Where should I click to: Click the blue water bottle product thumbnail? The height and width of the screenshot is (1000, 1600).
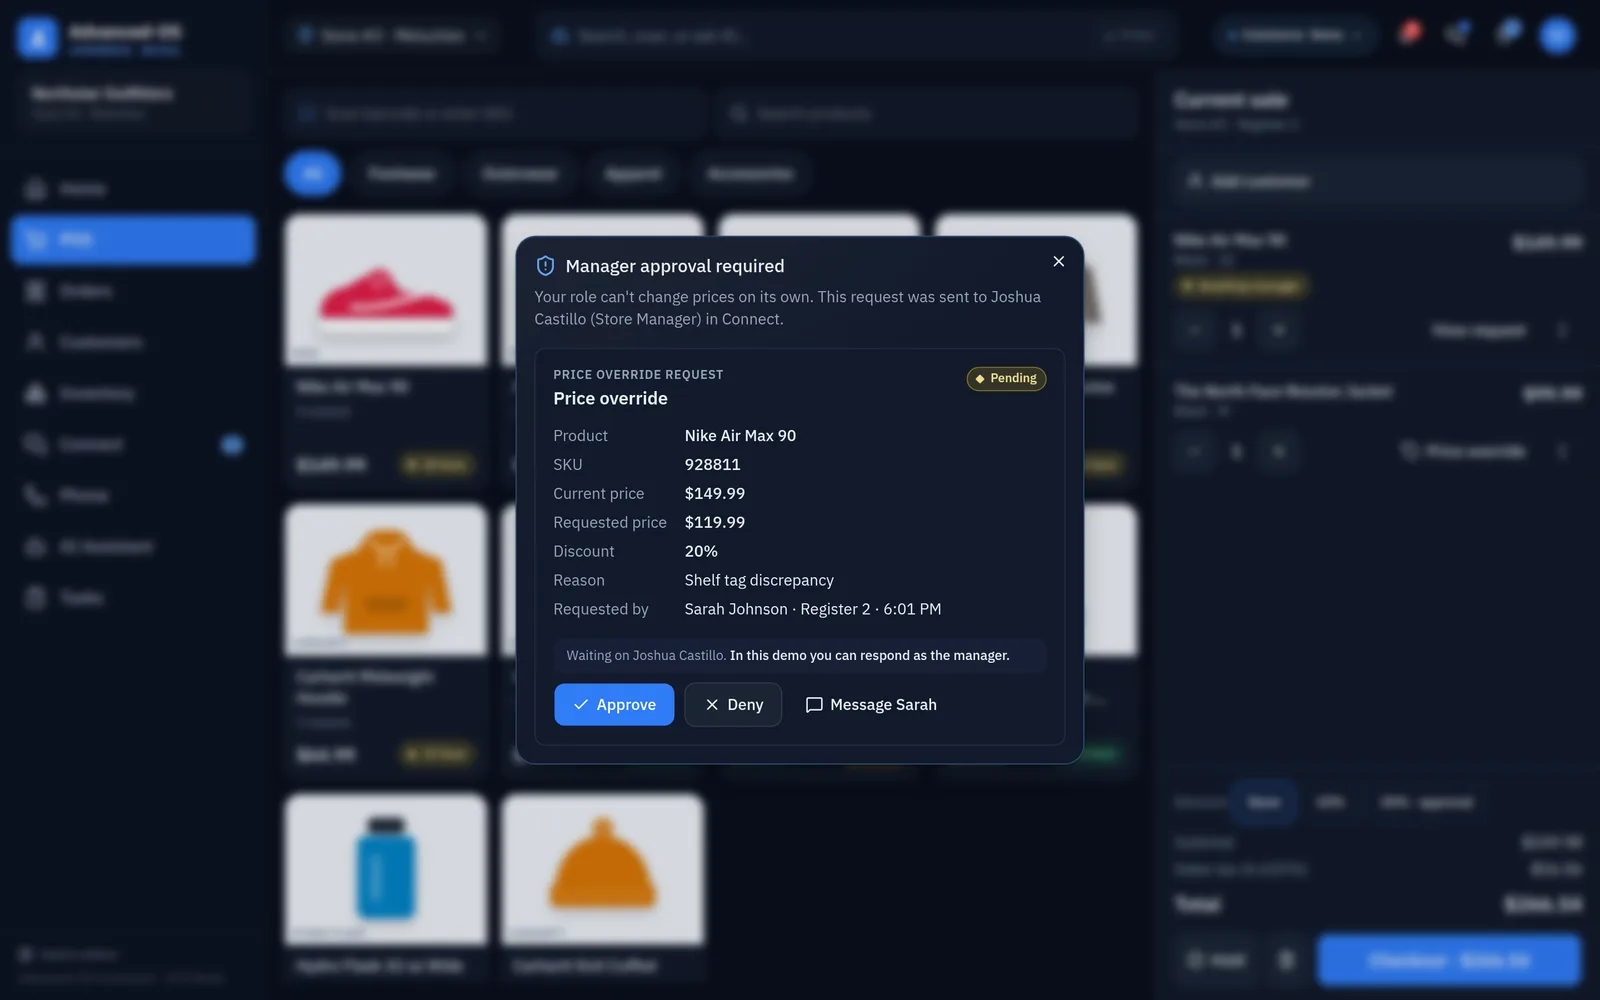(386, 870)
